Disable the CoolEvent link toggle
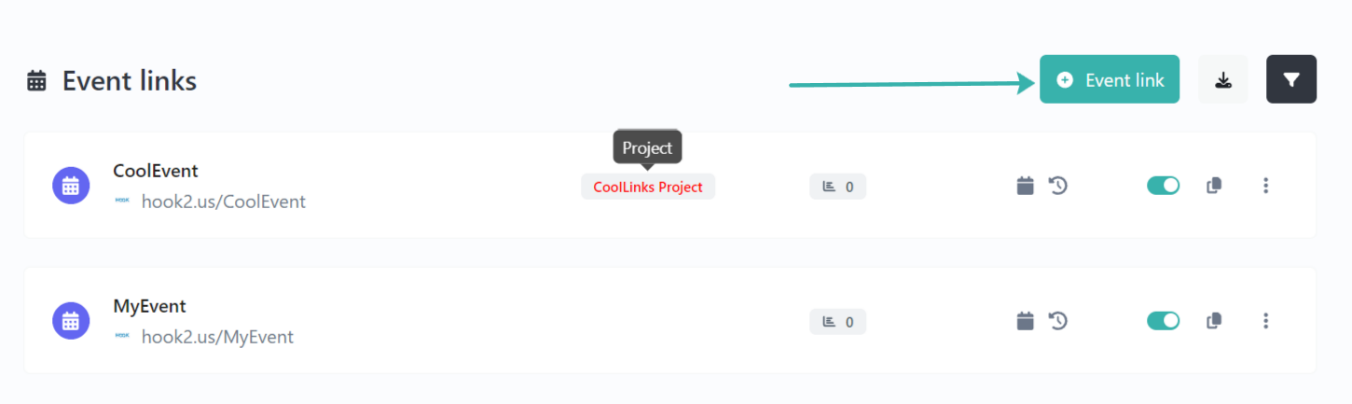The image size is (1352, 404). click(x=1163, y=185)
